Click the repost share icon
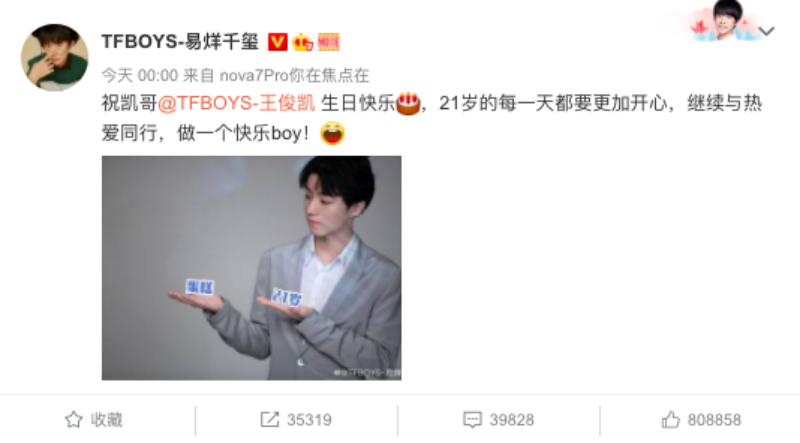 click(x=269, y=420)
